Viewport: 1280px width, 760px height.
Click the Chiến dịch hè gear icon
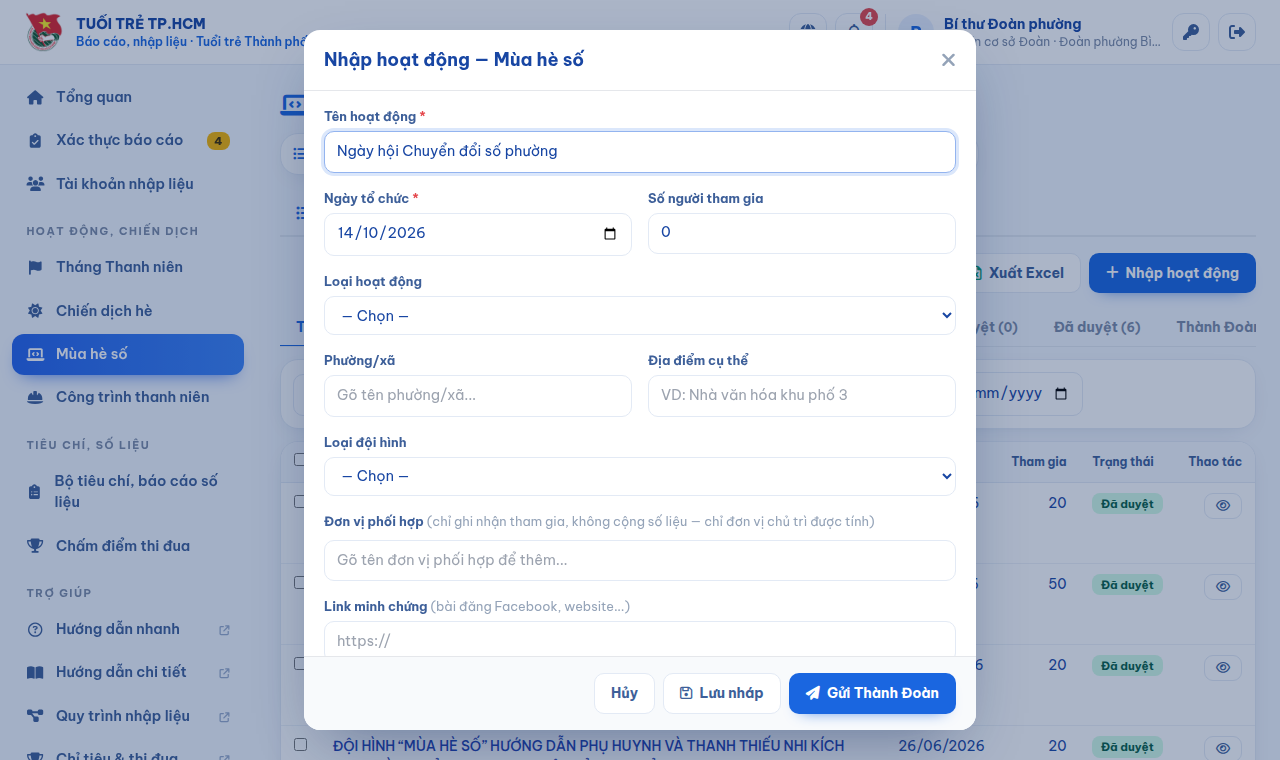point(35,311)
